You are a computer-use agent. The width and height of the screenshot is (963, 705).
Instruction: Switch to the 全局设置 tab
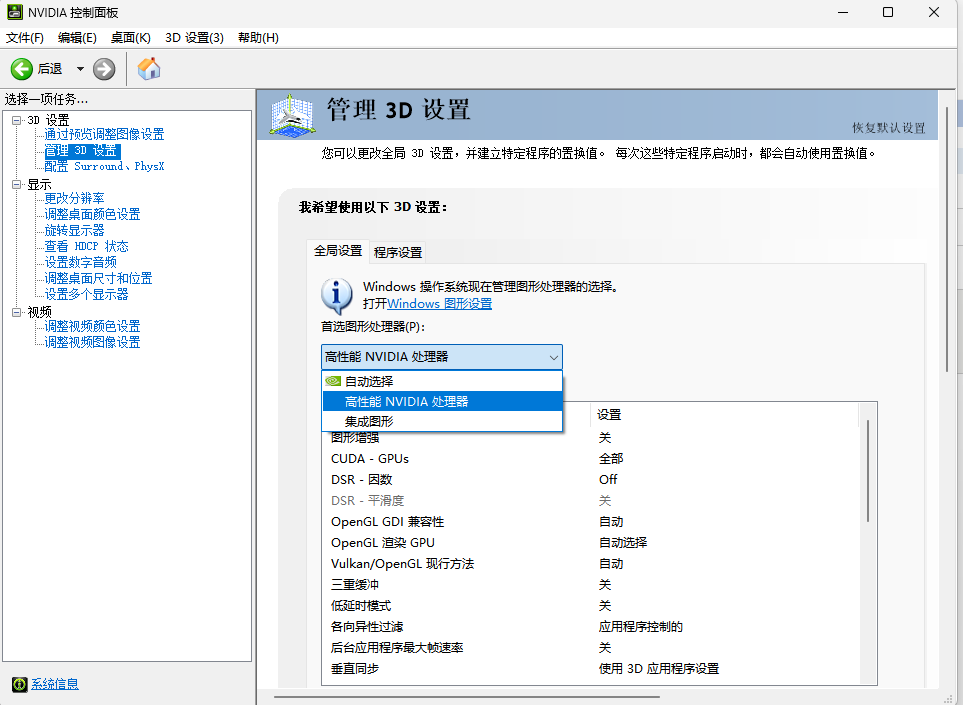coord(338,251)
